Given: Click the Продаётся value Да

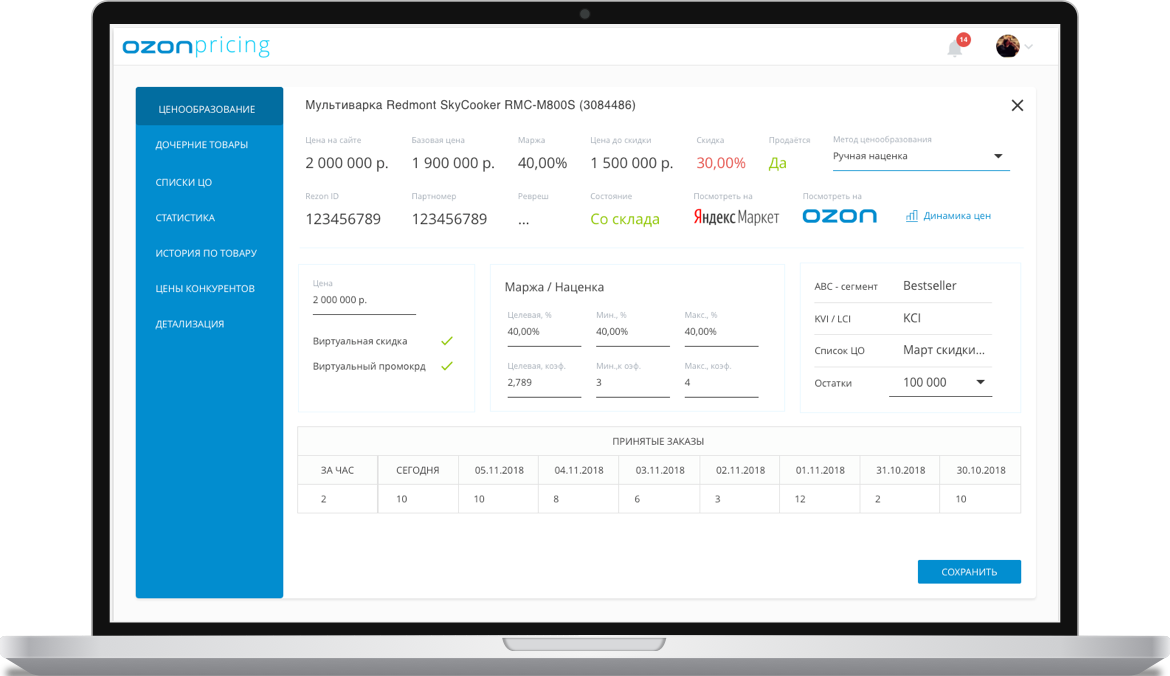Looking at the screenshot, I should coord(778,163).
